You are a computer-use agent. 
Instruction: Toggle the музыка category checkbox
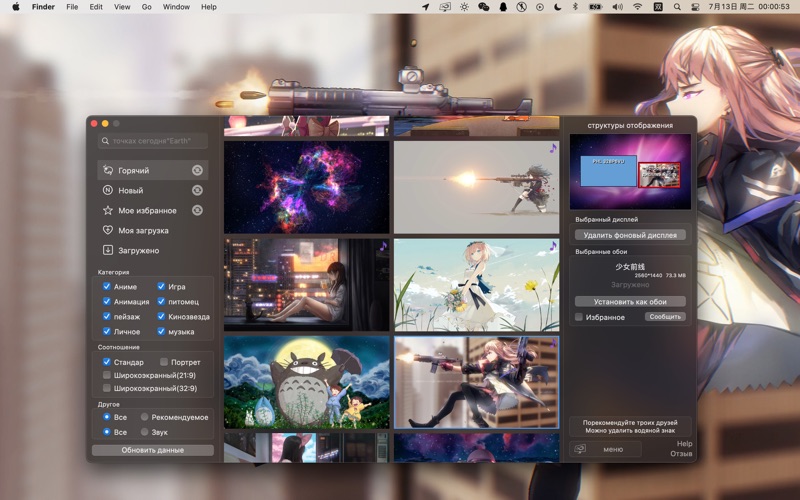pyautogui.click(x=161, y=331)
